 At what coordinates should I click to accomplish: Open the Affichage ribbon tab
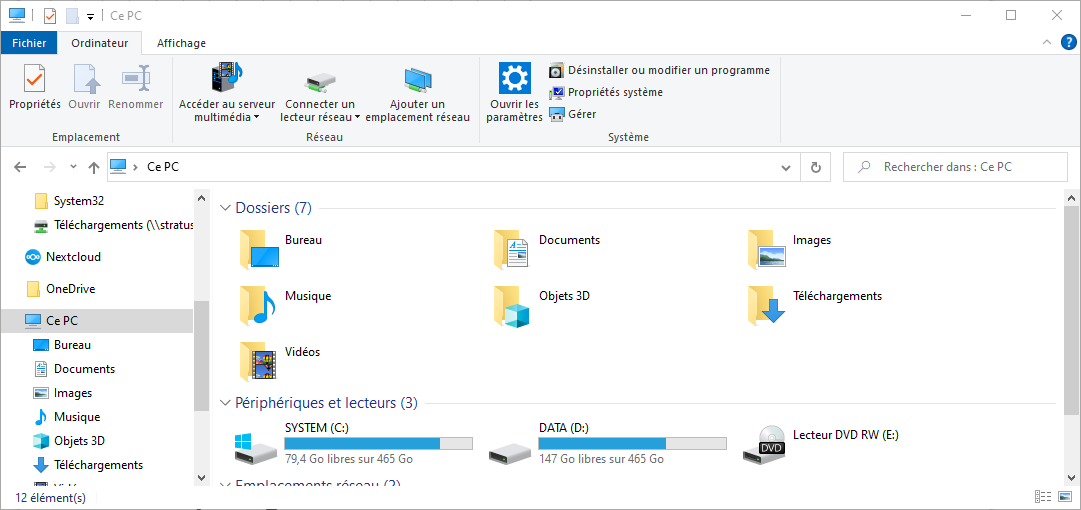[181, 43]
